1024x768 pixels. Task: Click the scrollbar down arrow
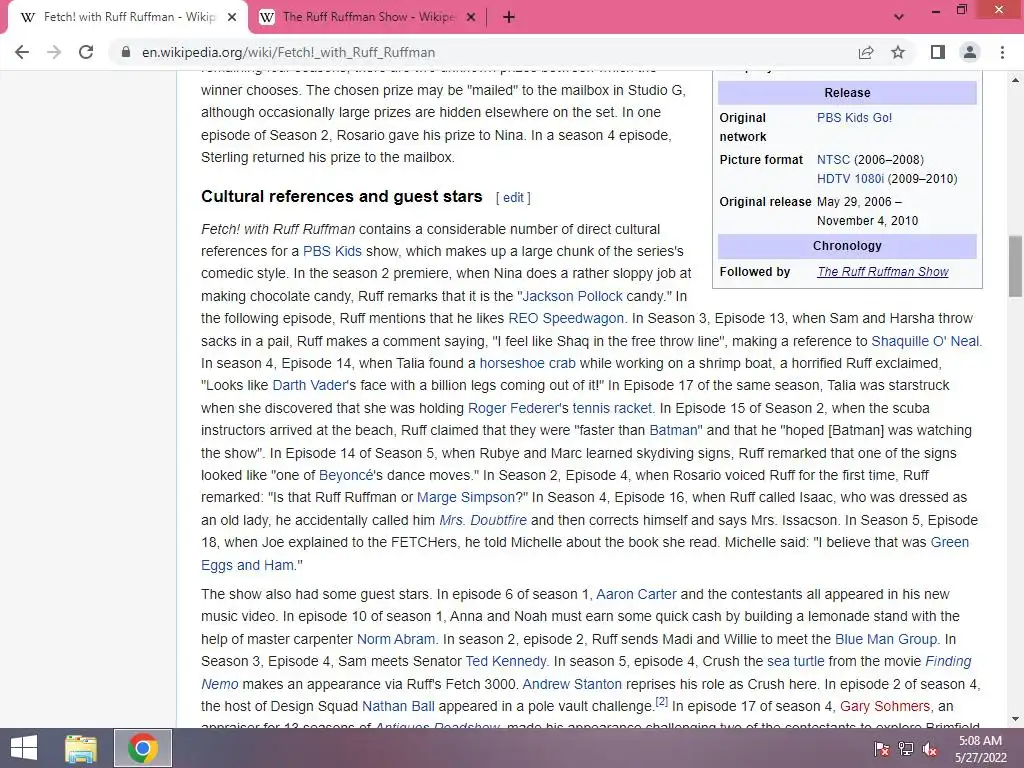point(1016,719)
